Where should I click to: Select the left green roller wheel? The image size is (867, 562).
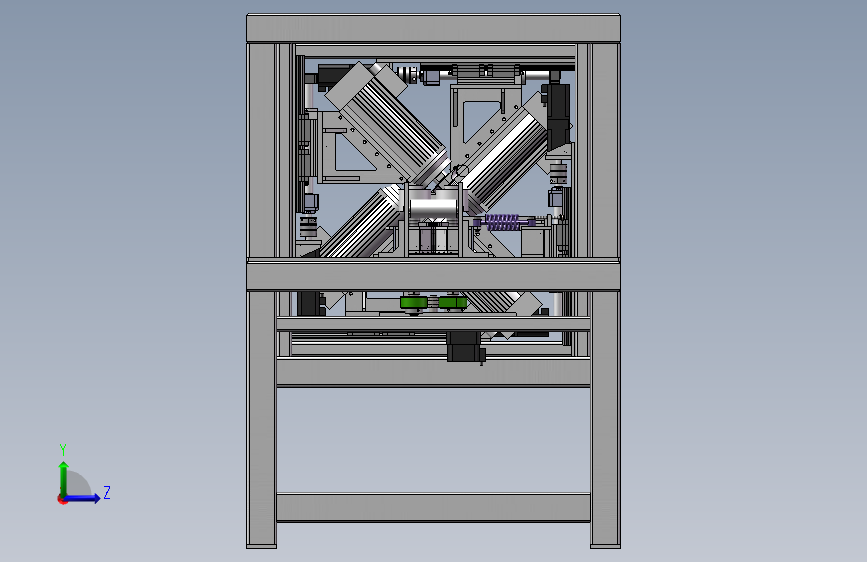414,303
